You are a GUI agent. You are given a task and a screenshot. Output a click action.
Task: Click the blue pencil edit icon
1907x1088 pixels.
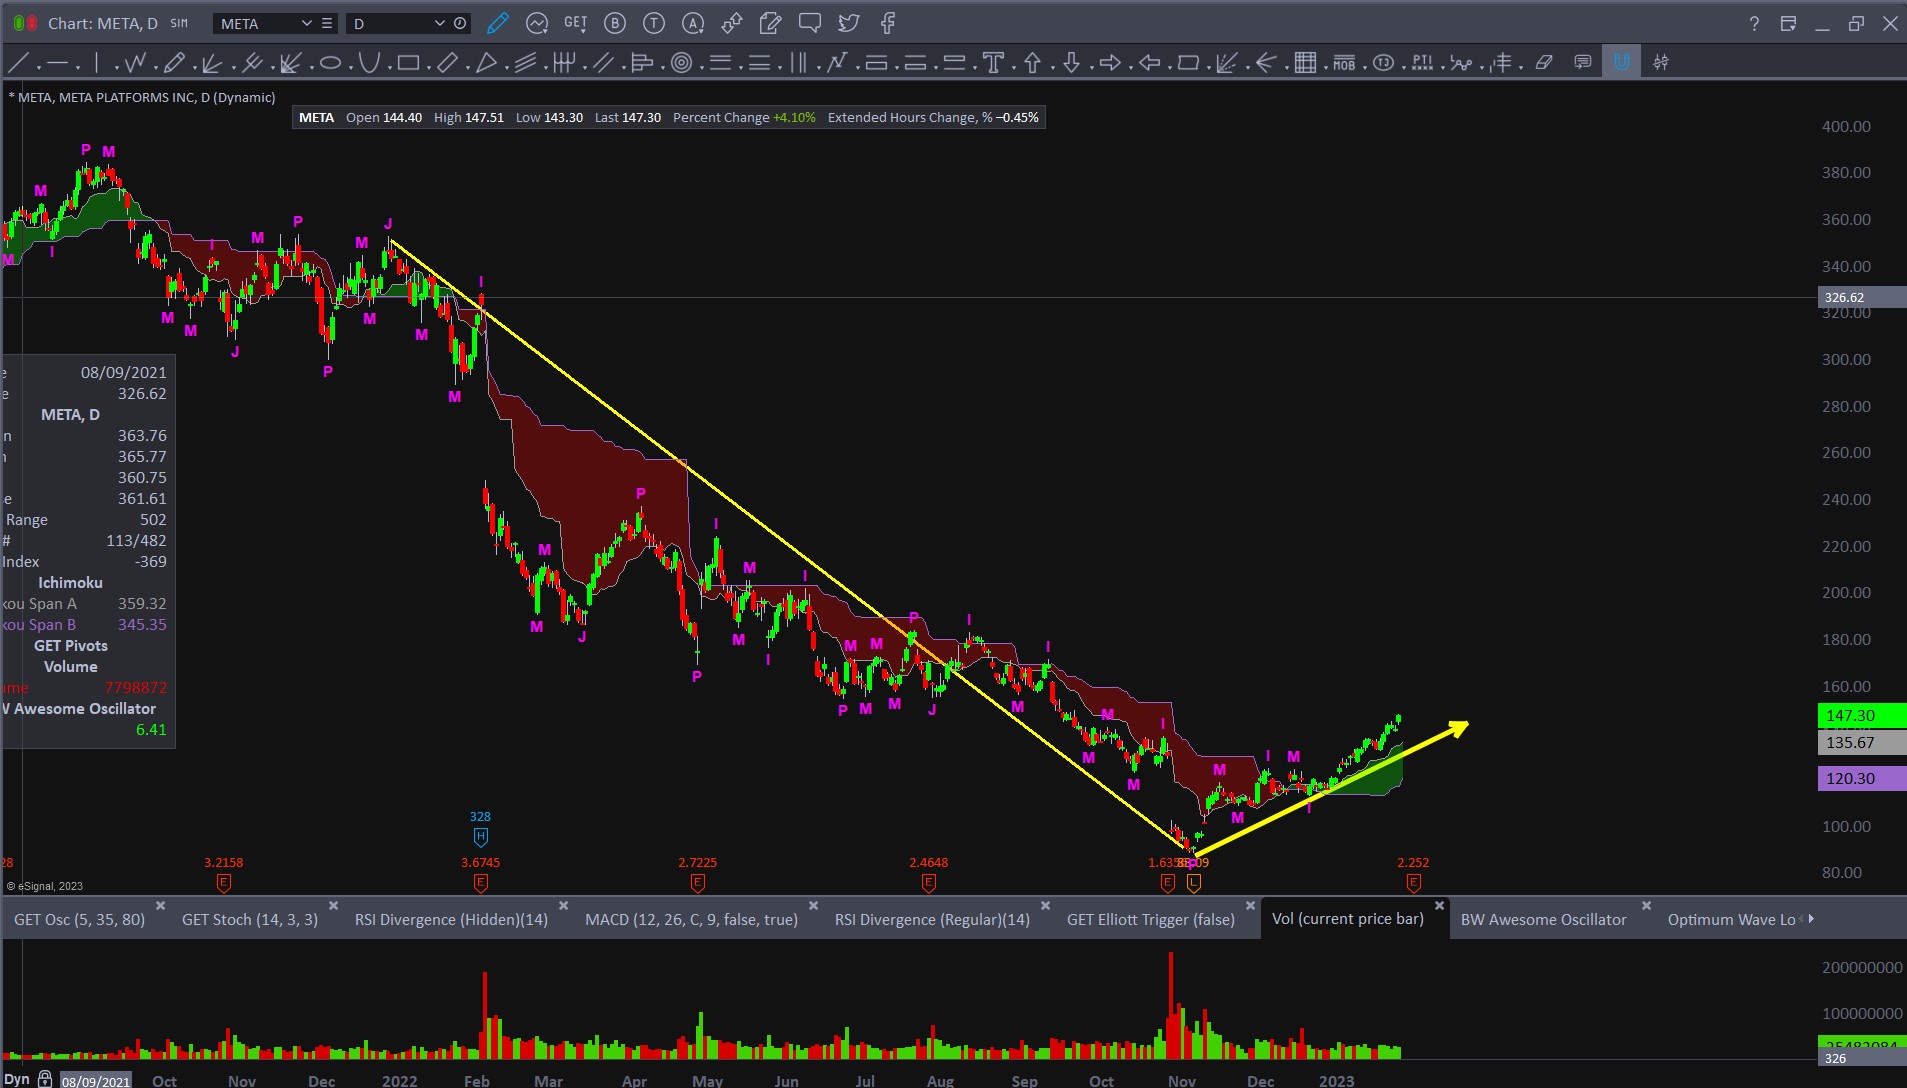(497, 23)
